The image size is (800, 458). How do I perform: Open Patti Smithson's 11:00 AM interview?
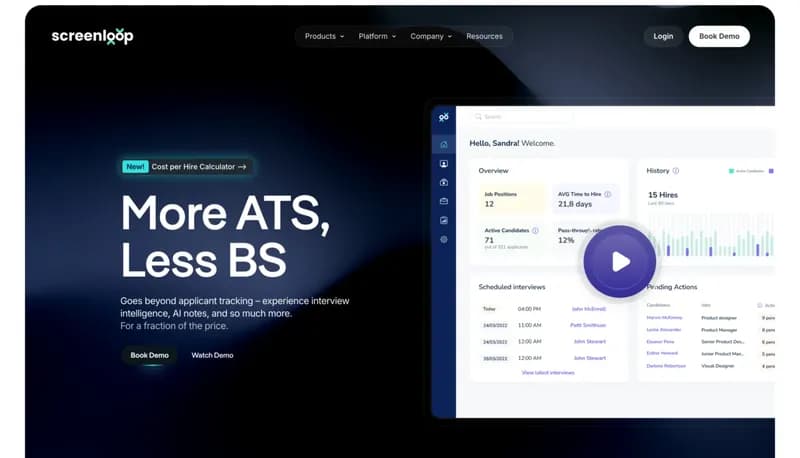point(544,325)
